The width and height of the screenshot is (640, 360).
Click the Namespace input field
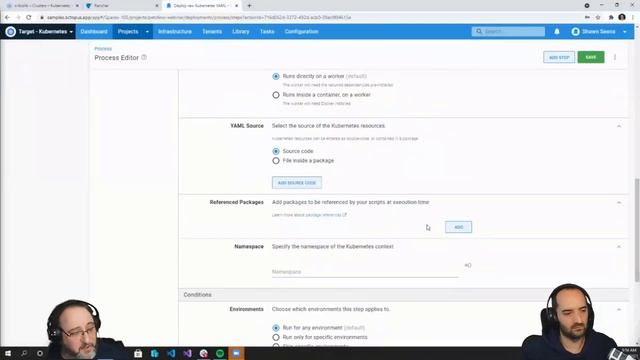coord(365,272)
